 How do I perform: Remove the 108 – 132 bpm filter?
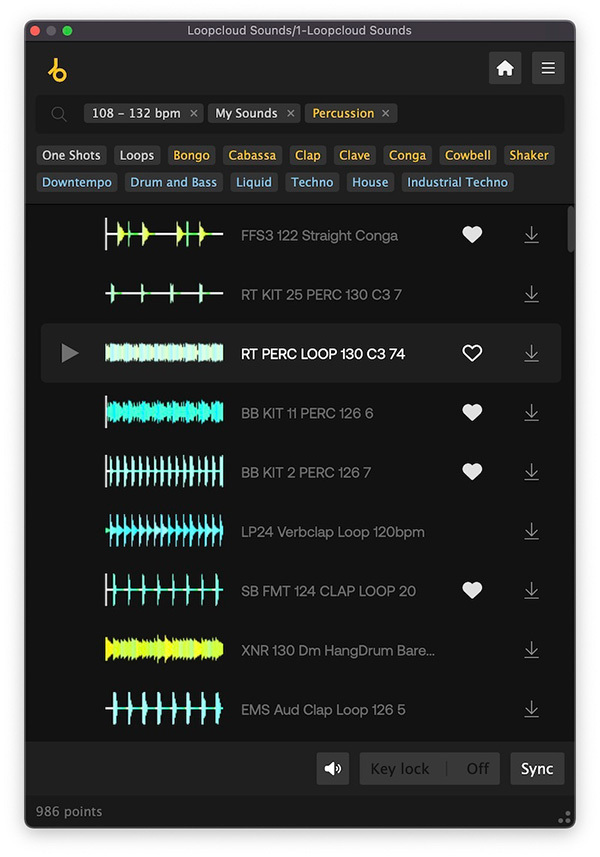pos(194,114)
